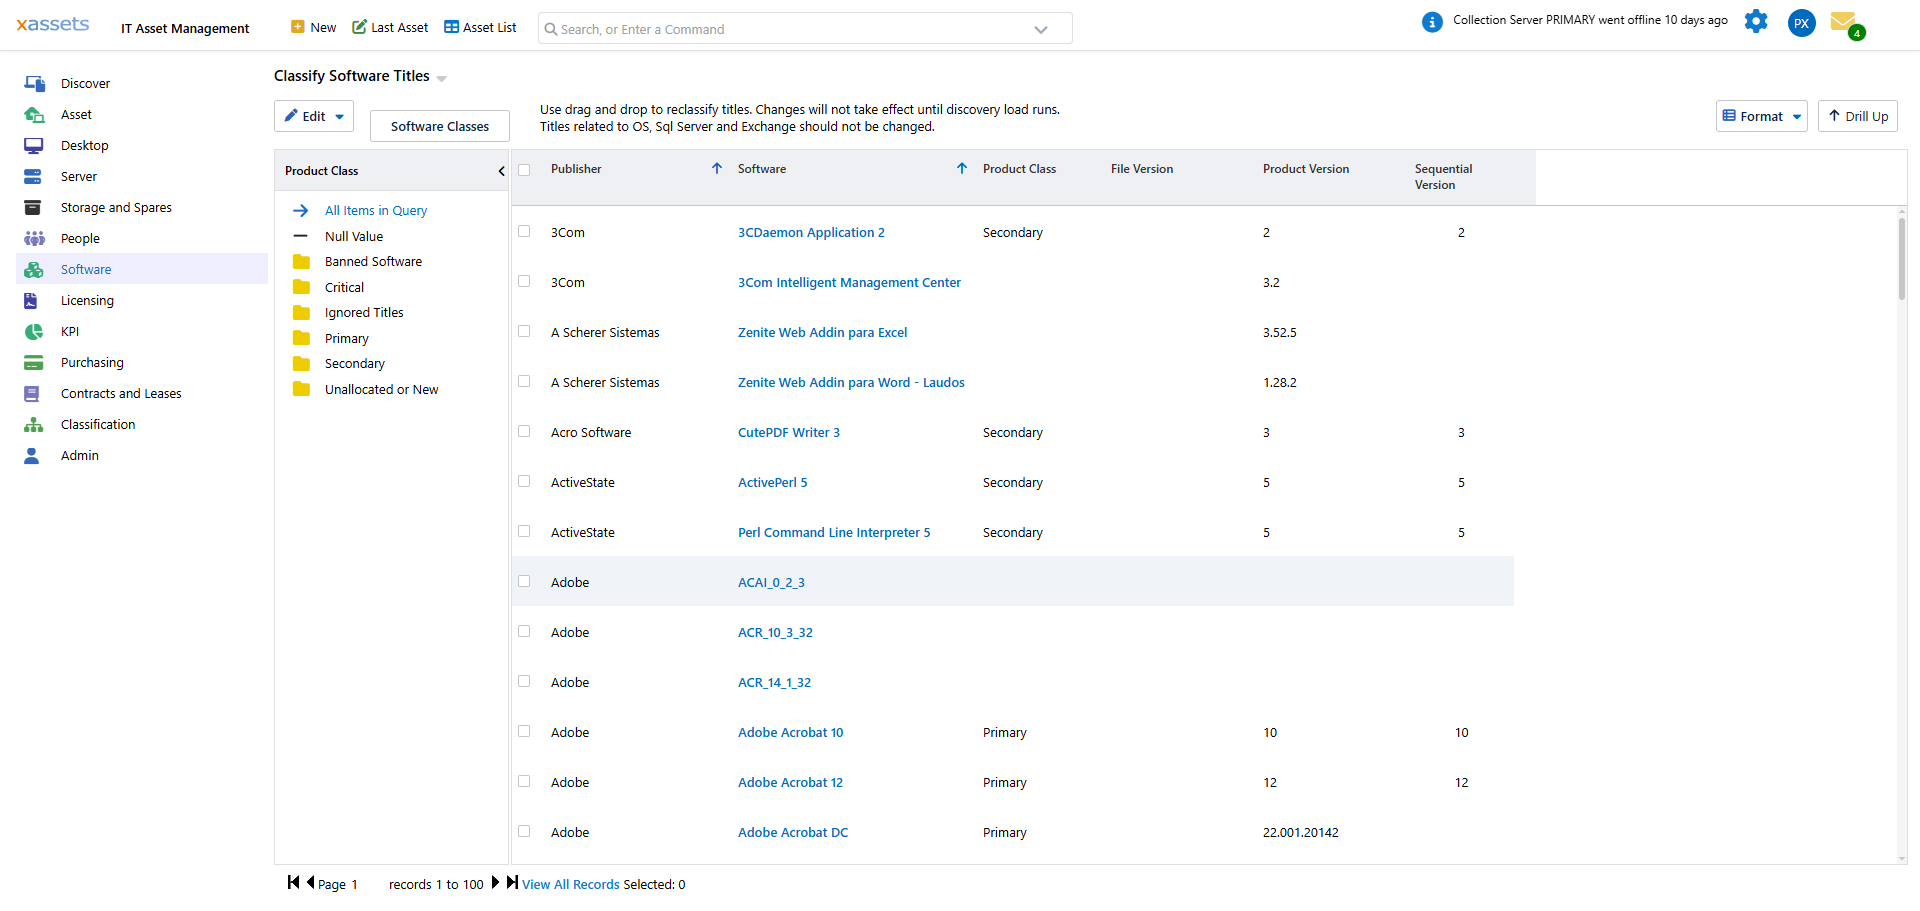Check the select-all checkbox in the grid header

(x=525, y=170)
